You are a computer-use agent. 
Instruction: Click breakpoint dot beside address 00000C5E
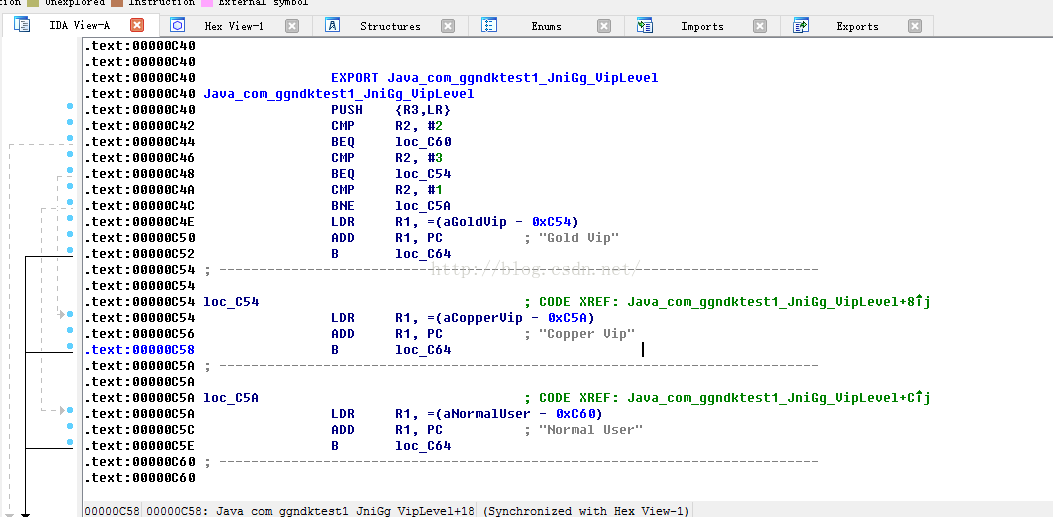(70, 442)
